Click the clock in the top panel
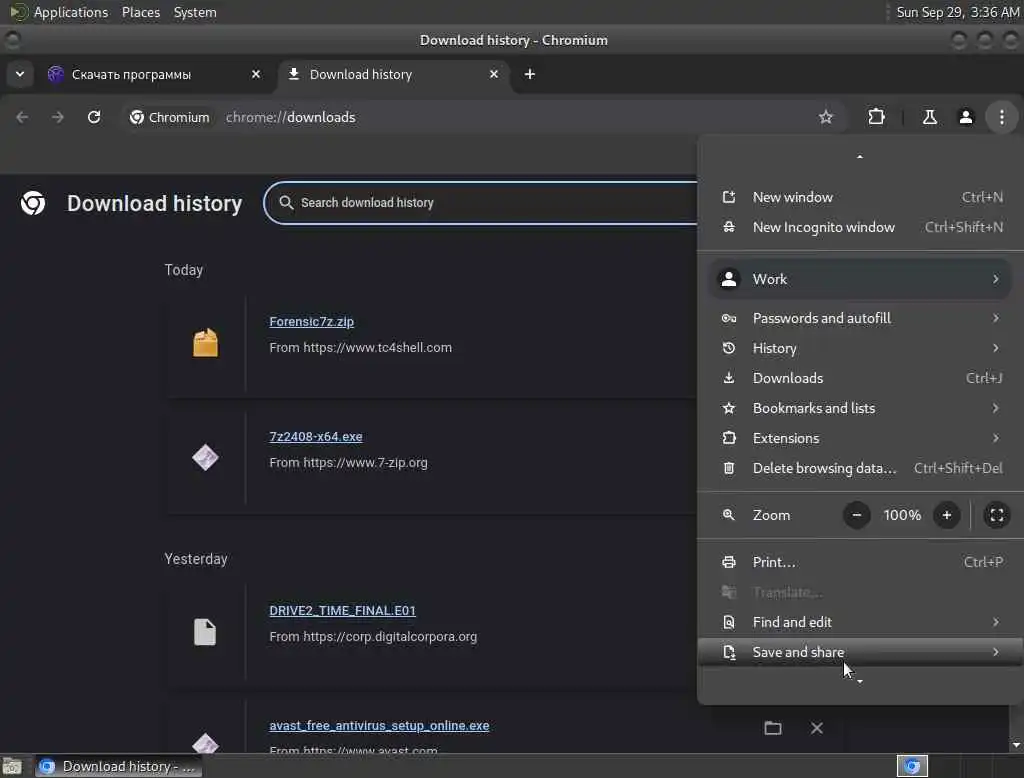1024x778 pixels. click(x=957, y=12)
